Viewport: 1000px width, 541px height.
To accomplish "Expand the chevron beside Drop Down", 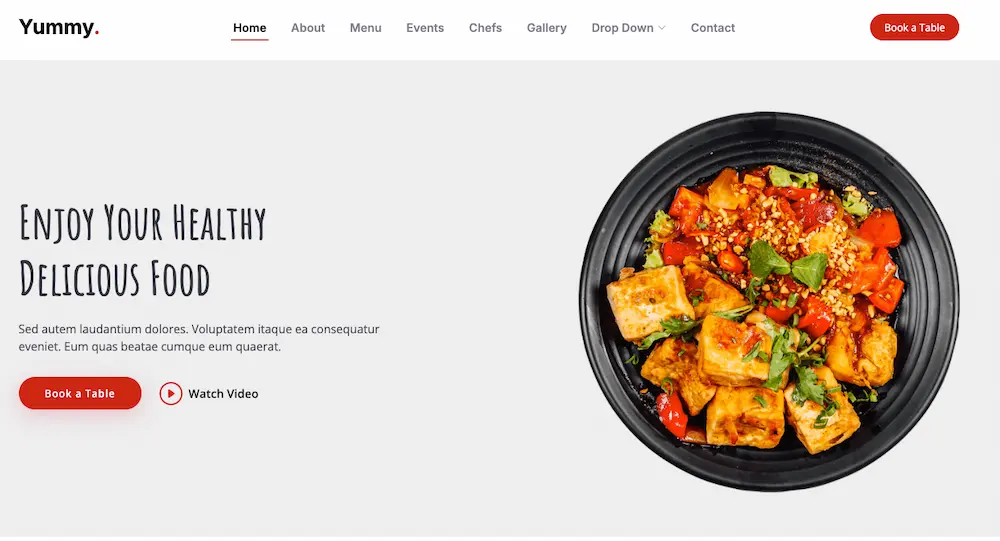I will coord(662,28).
